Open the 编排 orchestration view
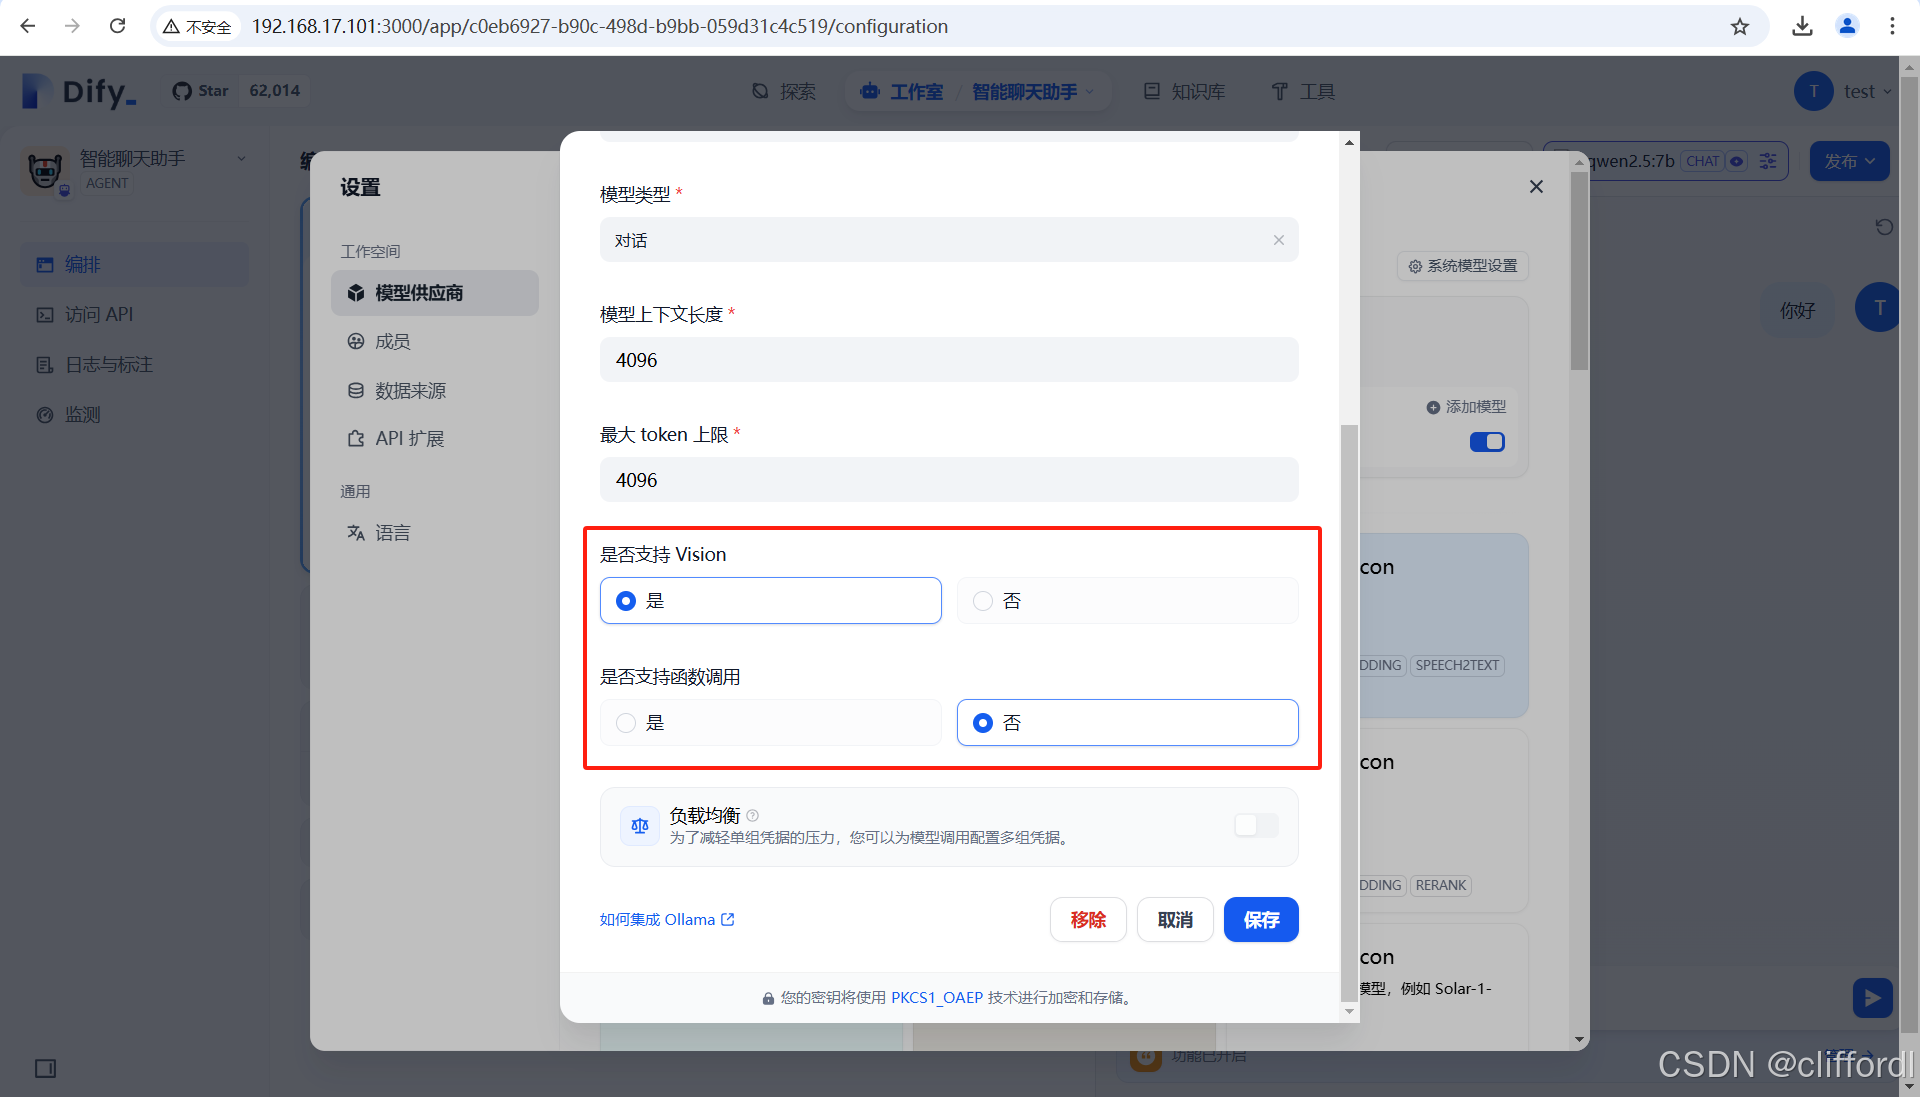Viewport: 1920px width, 1097px height. pos(80,264)
